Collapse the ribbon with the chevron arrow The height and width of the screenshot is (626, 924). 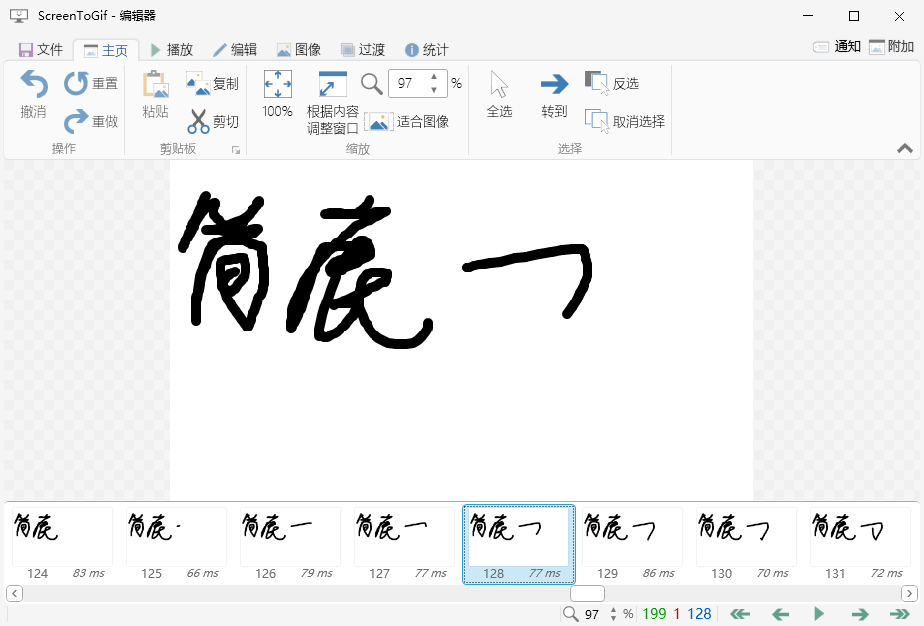point(905,146)
